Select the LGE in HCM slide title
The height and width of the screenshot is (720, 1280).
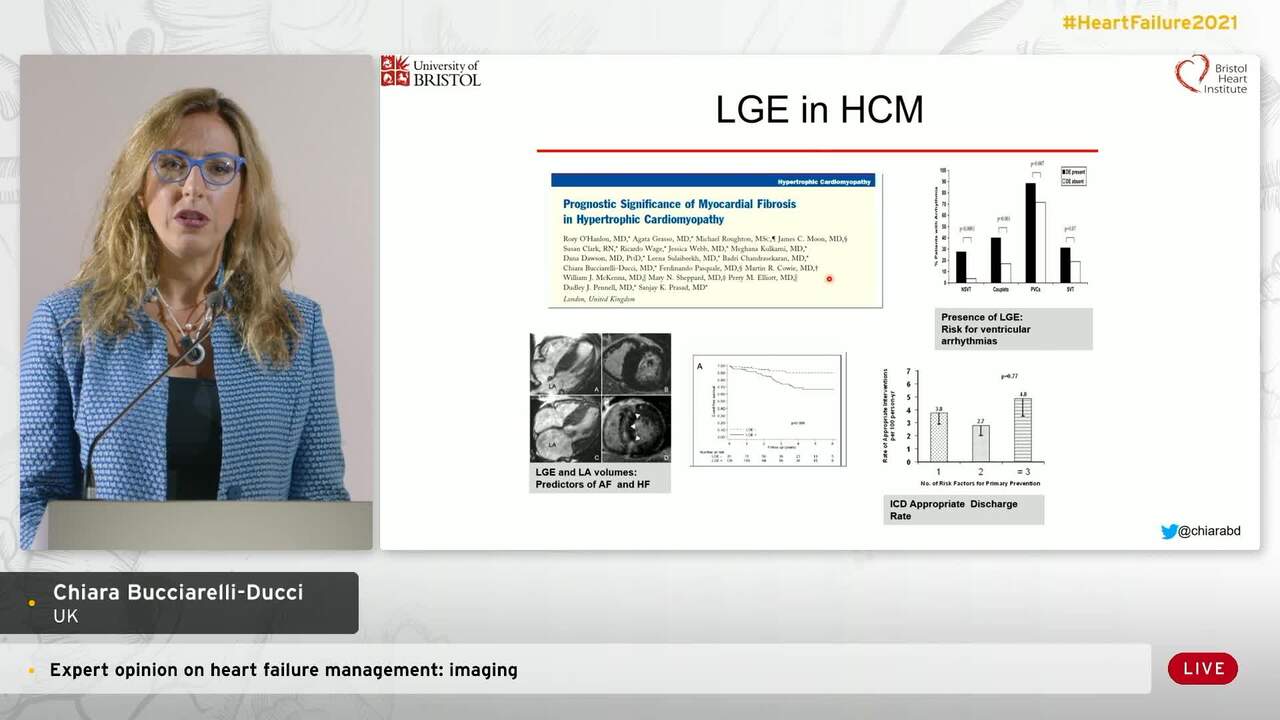pyautogui.click(x=820, y=110)
